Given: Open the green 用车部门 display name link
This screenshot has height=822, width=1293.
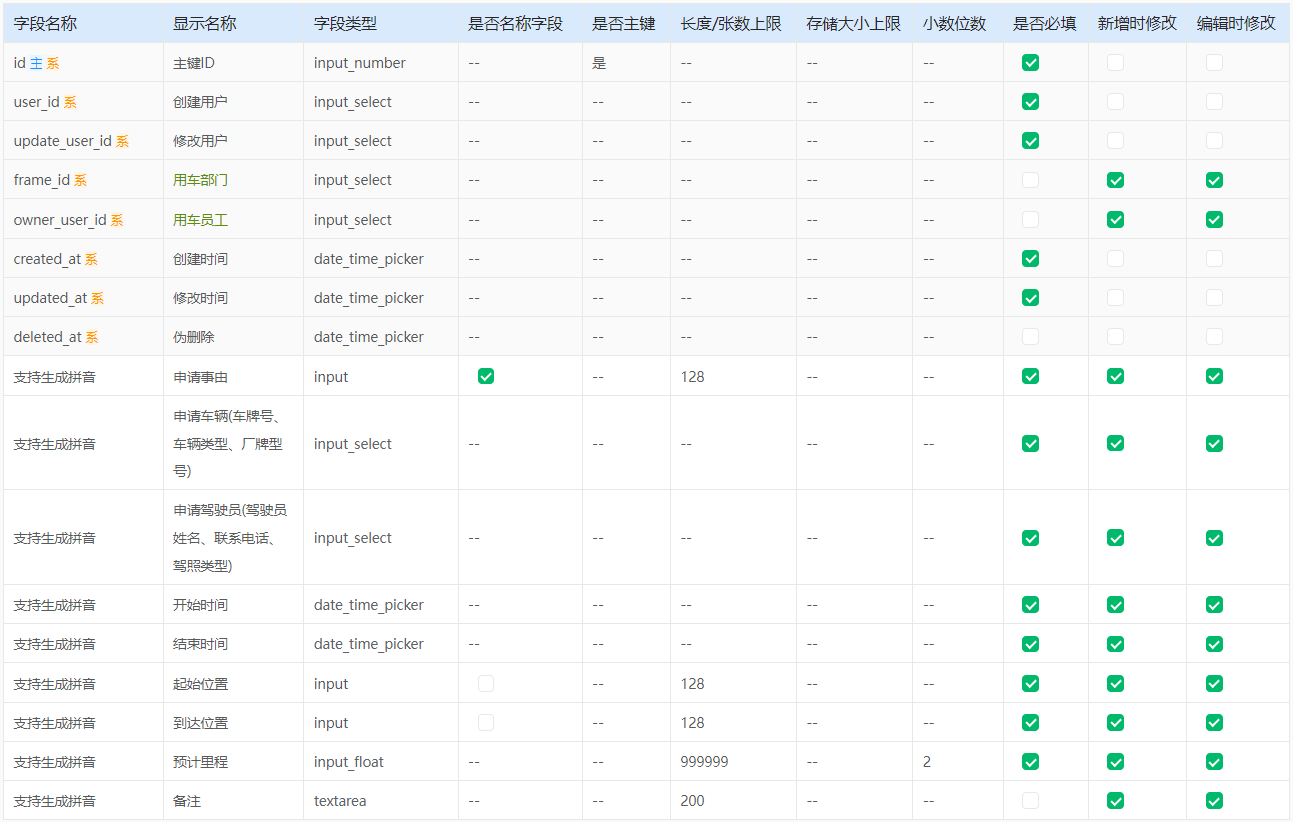Looking at the screenshot, I should (200, 180).
